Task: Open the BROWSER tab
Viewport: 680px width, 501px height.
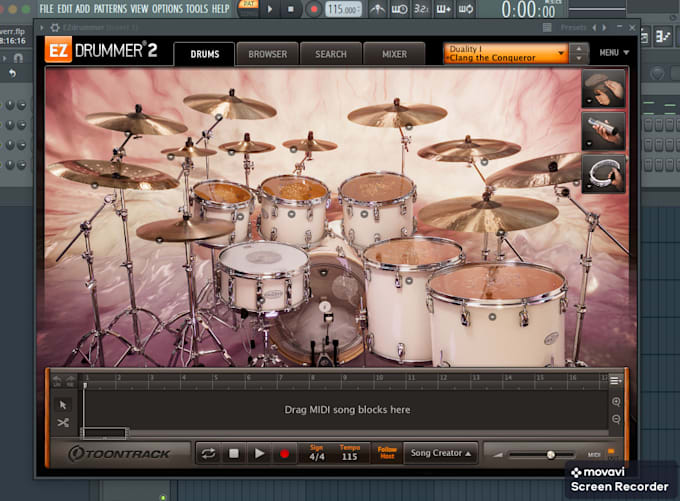Action: point(268,54)
